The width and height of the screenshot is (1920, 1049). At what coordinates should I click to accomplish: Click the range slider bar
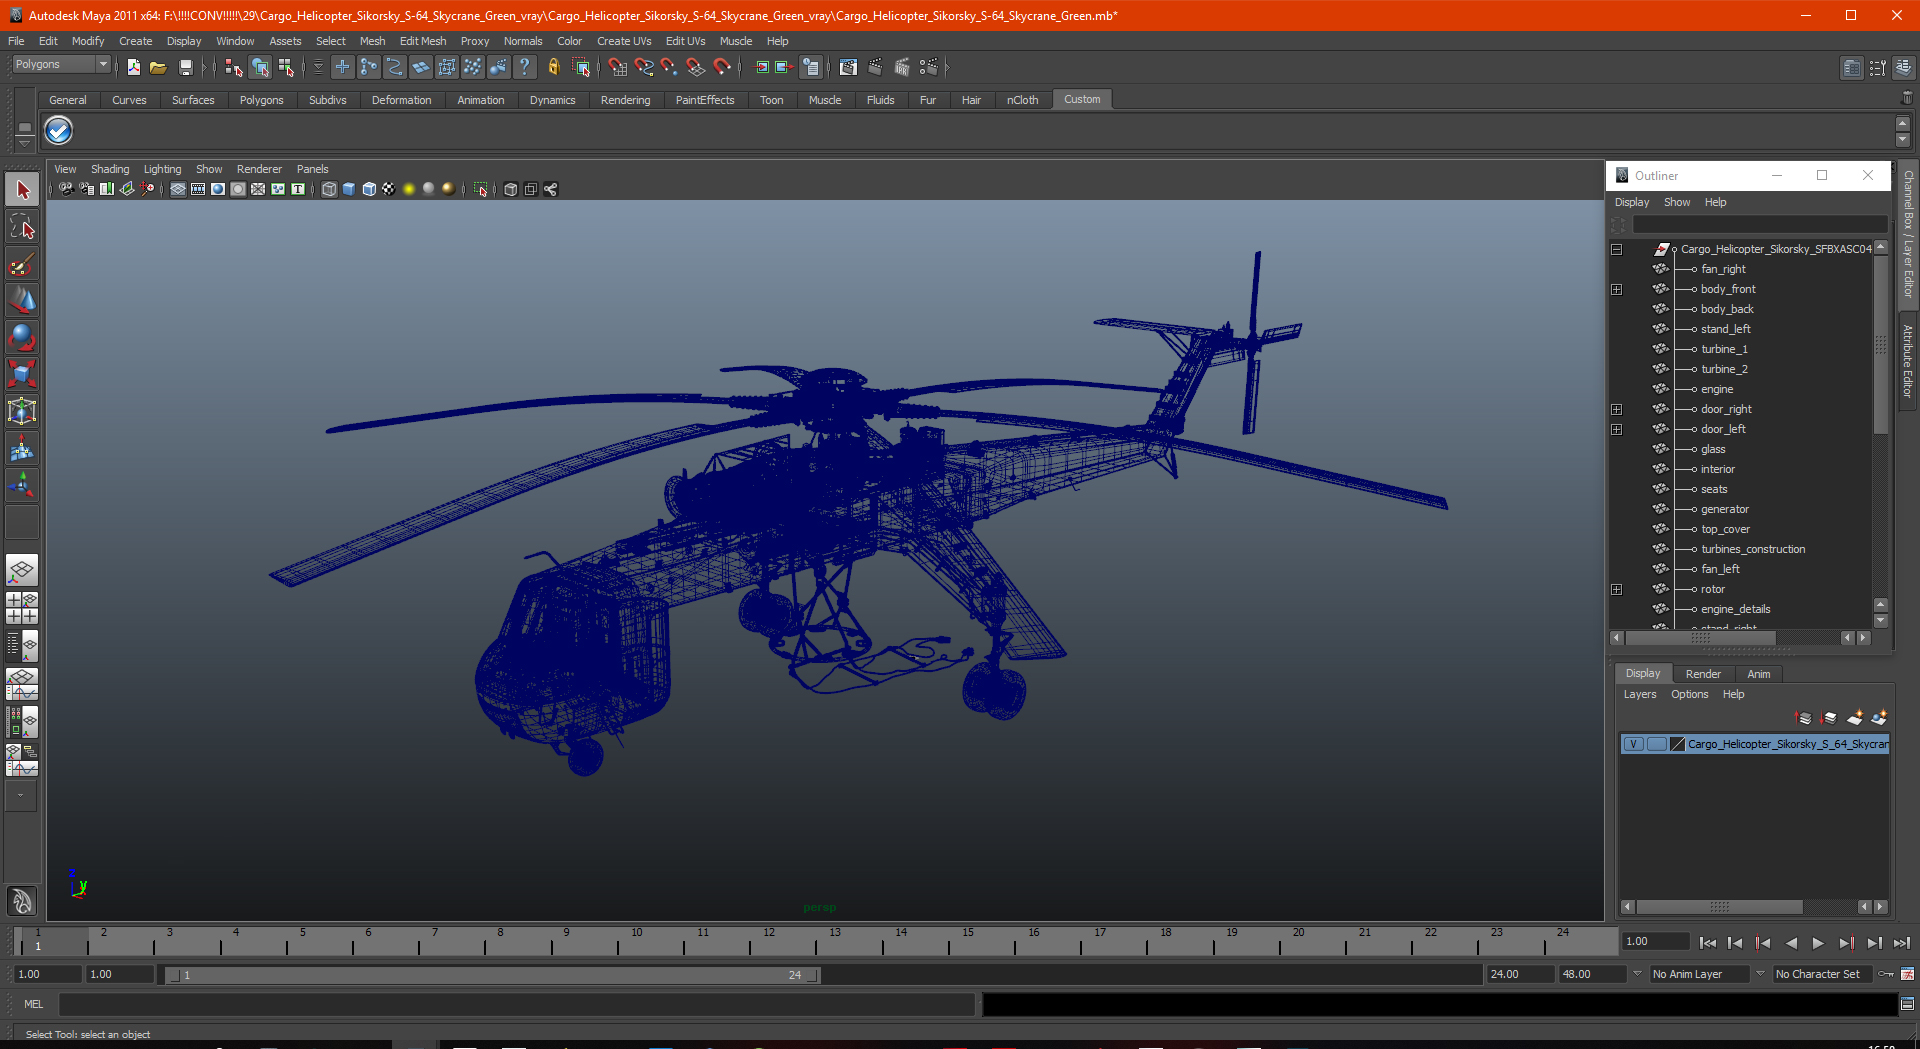point(492,975)
